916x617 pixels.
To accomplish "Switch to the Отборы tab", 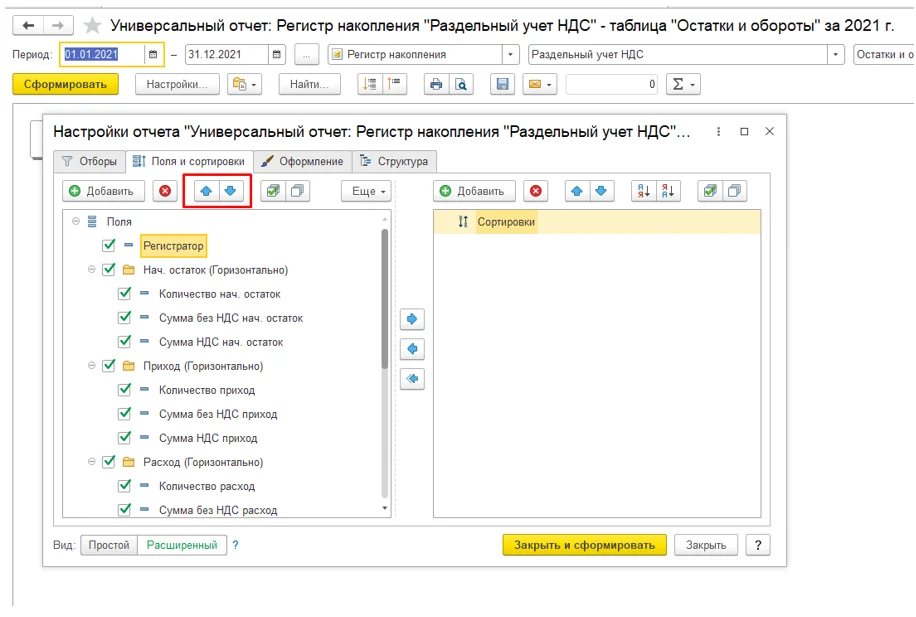I will tap(89, 161).
